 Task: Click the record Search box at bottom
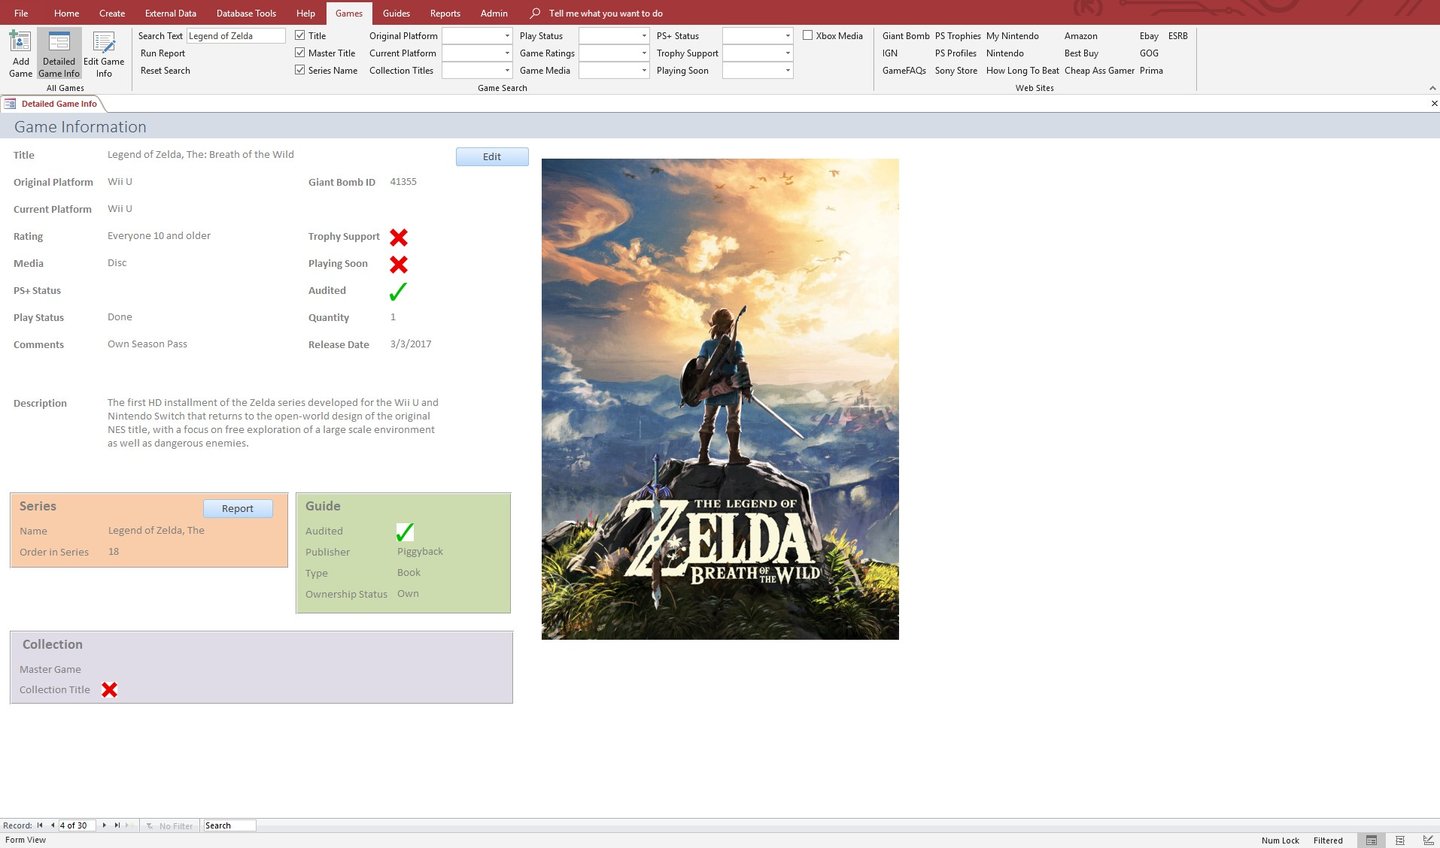[229, 825]
